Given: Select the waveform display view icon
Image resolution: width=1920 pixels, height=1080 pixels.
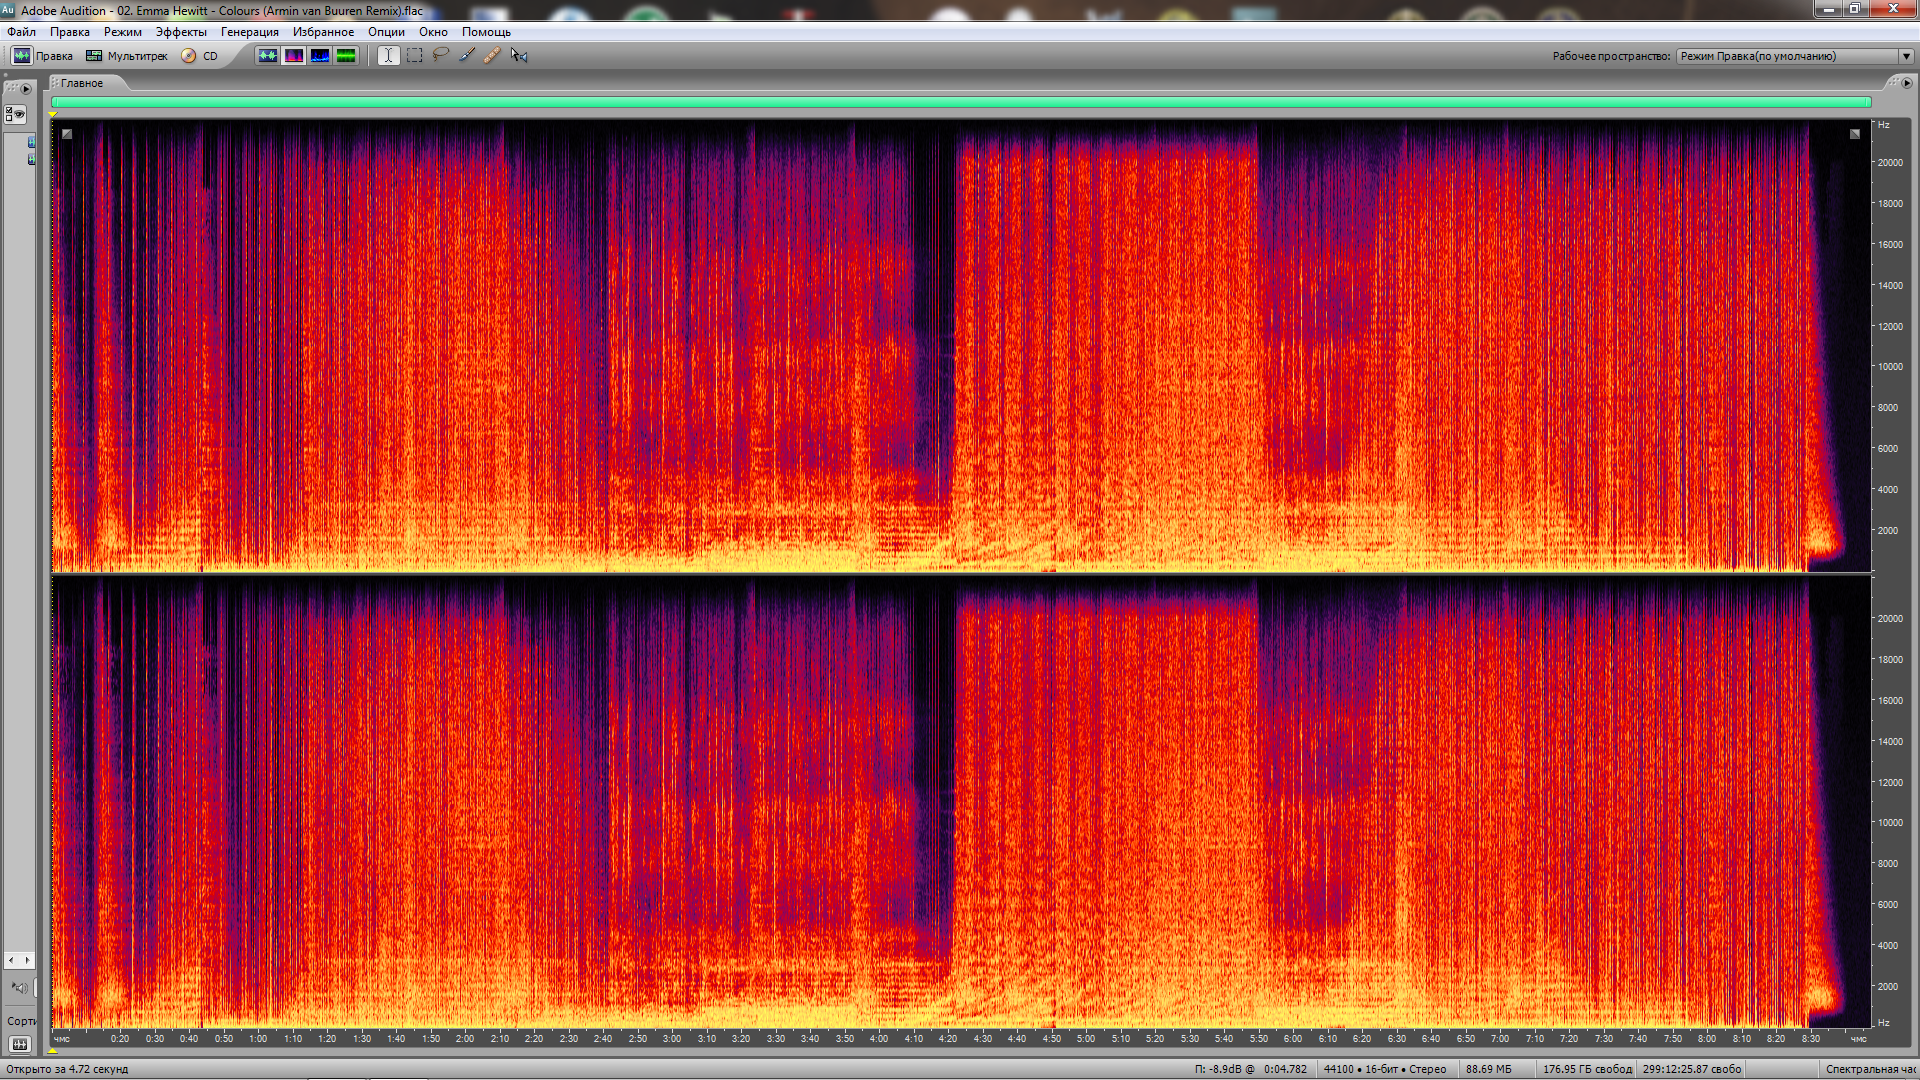Looking at the screenshot, I should [x=267, y=56].
